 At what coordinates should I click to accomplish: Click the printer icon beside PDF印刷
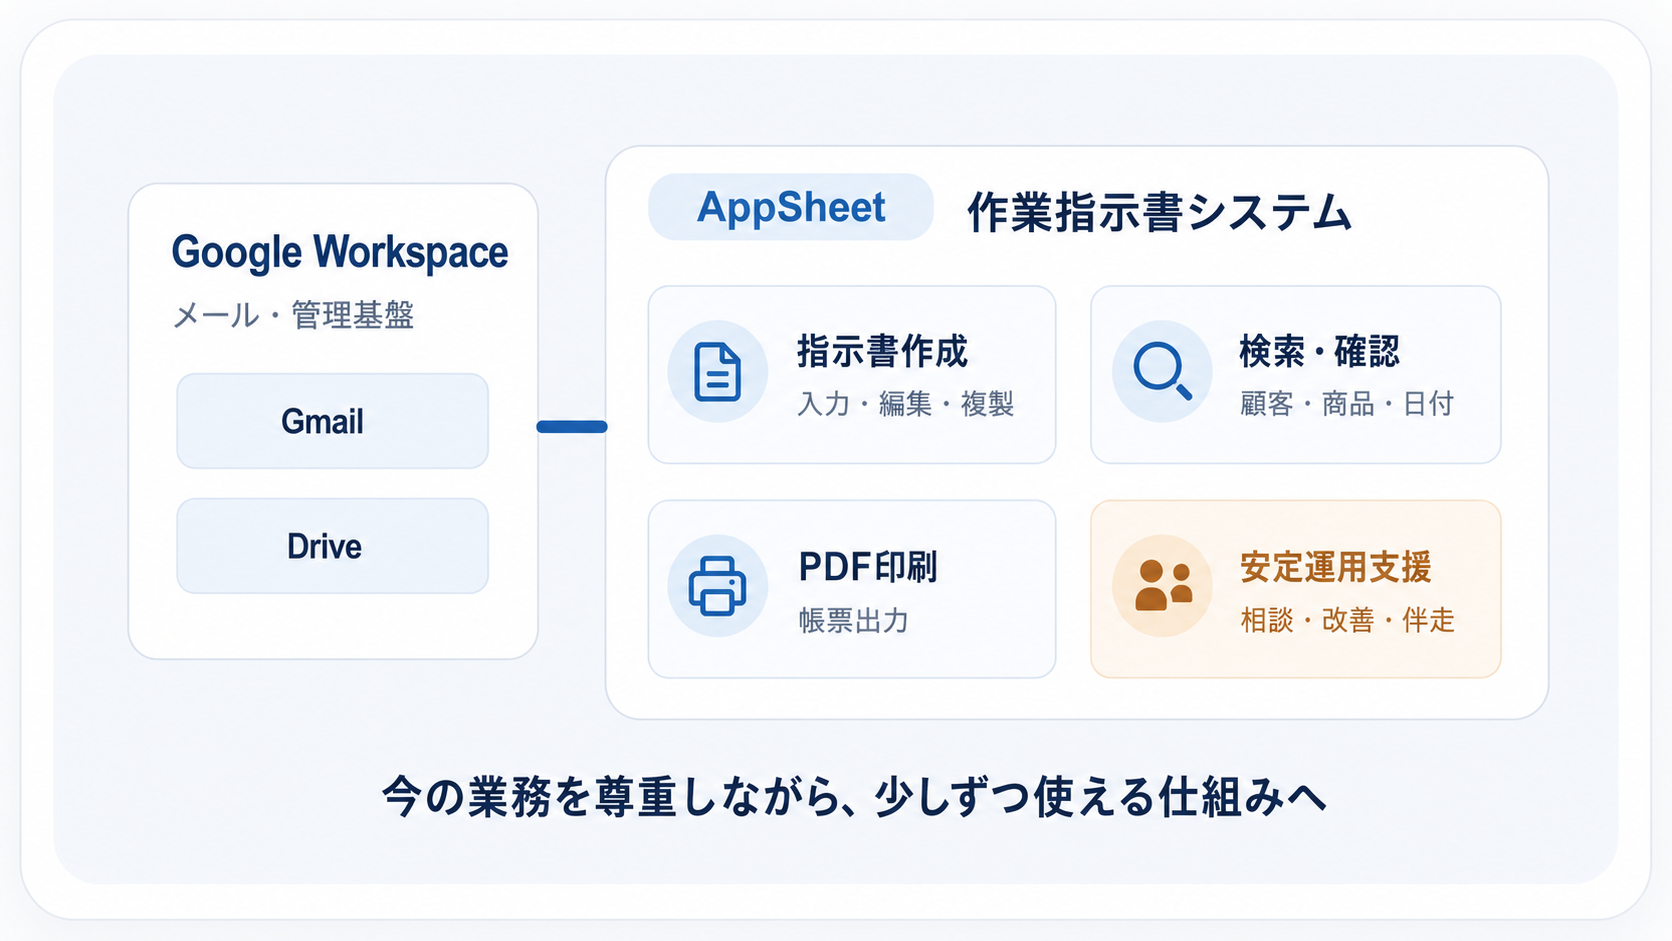pos(718,586)
